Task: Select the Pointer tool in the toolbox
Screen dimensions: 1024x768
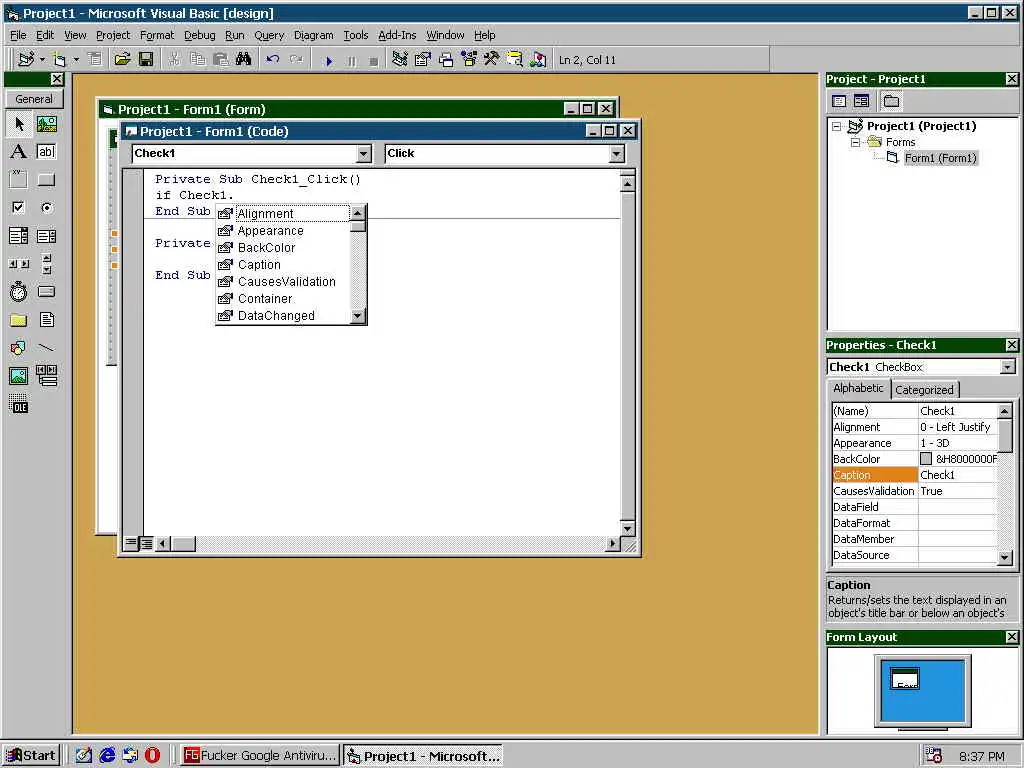Action: [19, 123]
